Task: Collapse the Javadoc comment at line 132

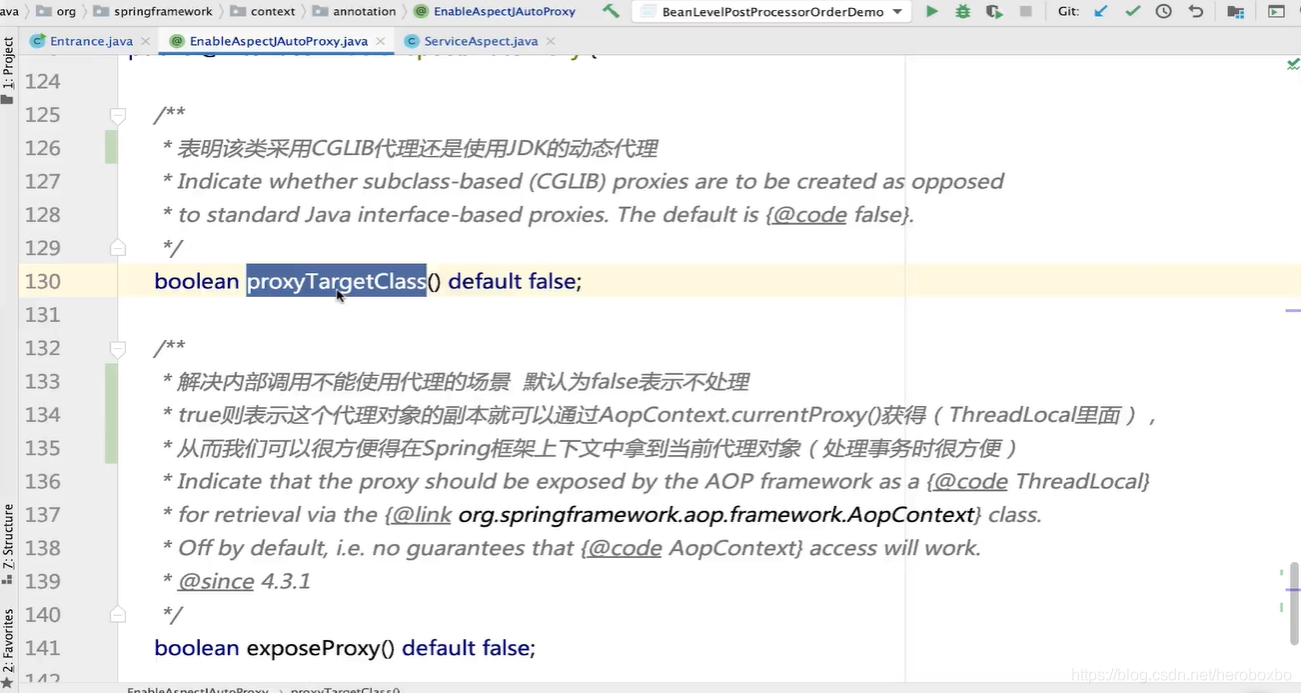Action: [x=117, y=347]
